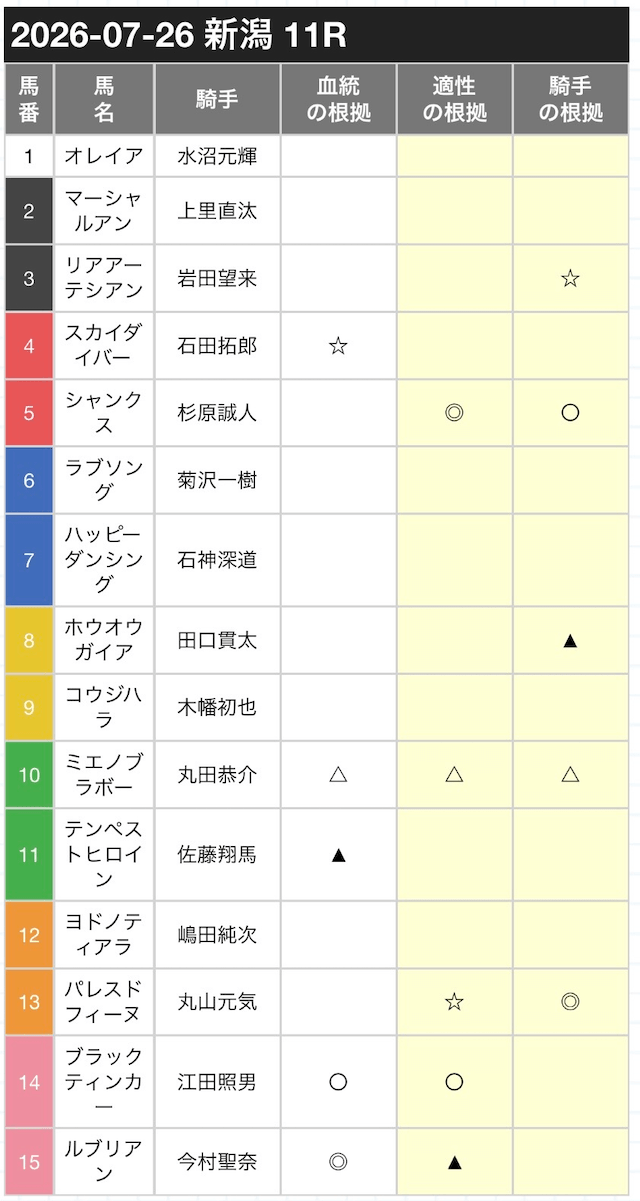This screenshot has height=1201, width=640.
Task: Click the black triangle in ホウオウガイア jockey column
Action: coord(570,640)
